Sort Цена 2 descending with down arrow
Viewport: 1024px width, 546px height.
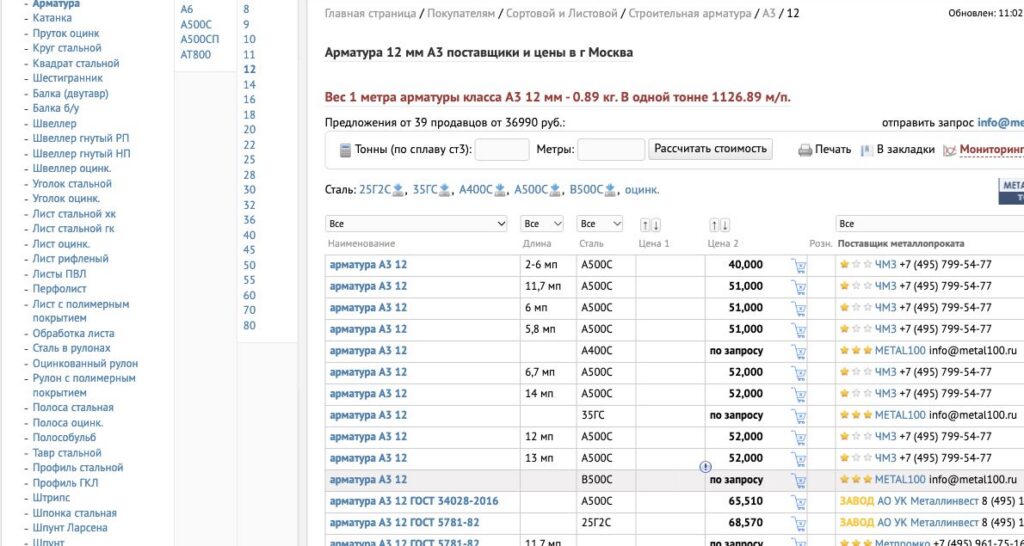pos(725,225)
